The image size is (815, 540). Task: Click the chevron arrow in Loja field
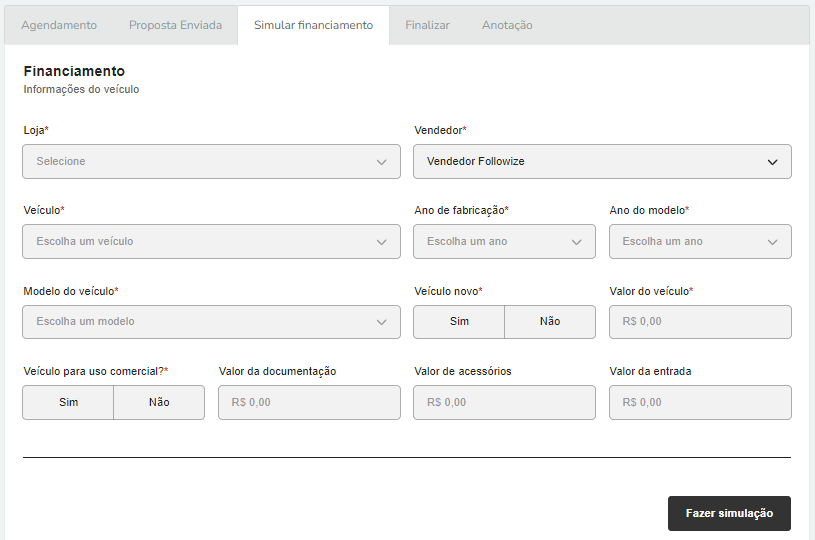tap(382, 162)
